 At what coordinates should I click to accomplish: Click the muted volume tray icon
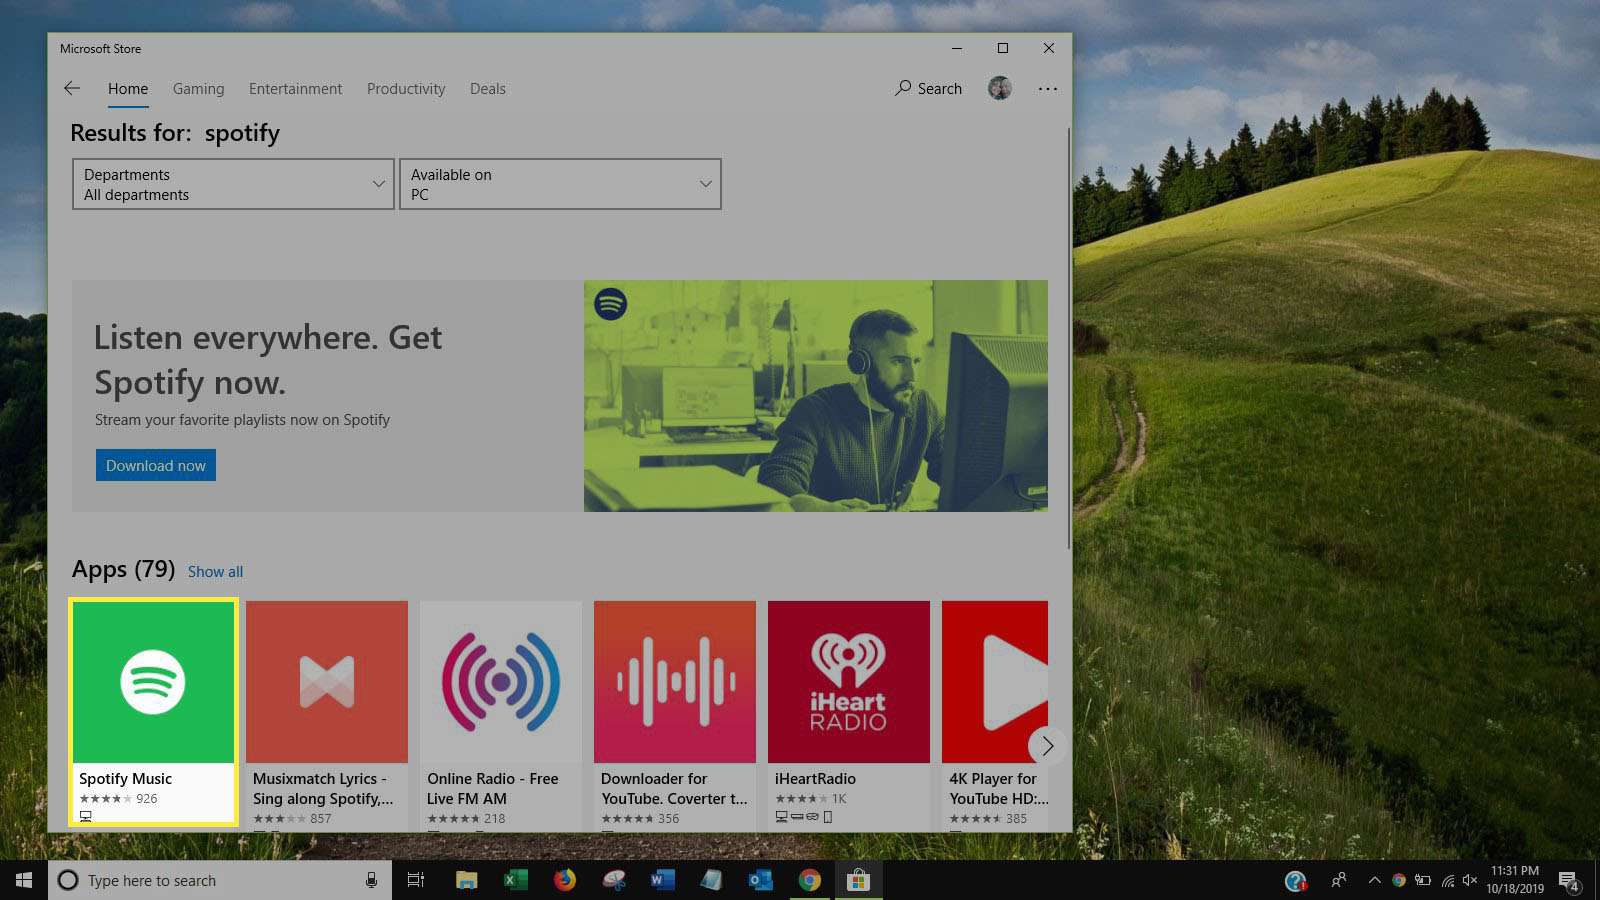tap(1470, 880)
